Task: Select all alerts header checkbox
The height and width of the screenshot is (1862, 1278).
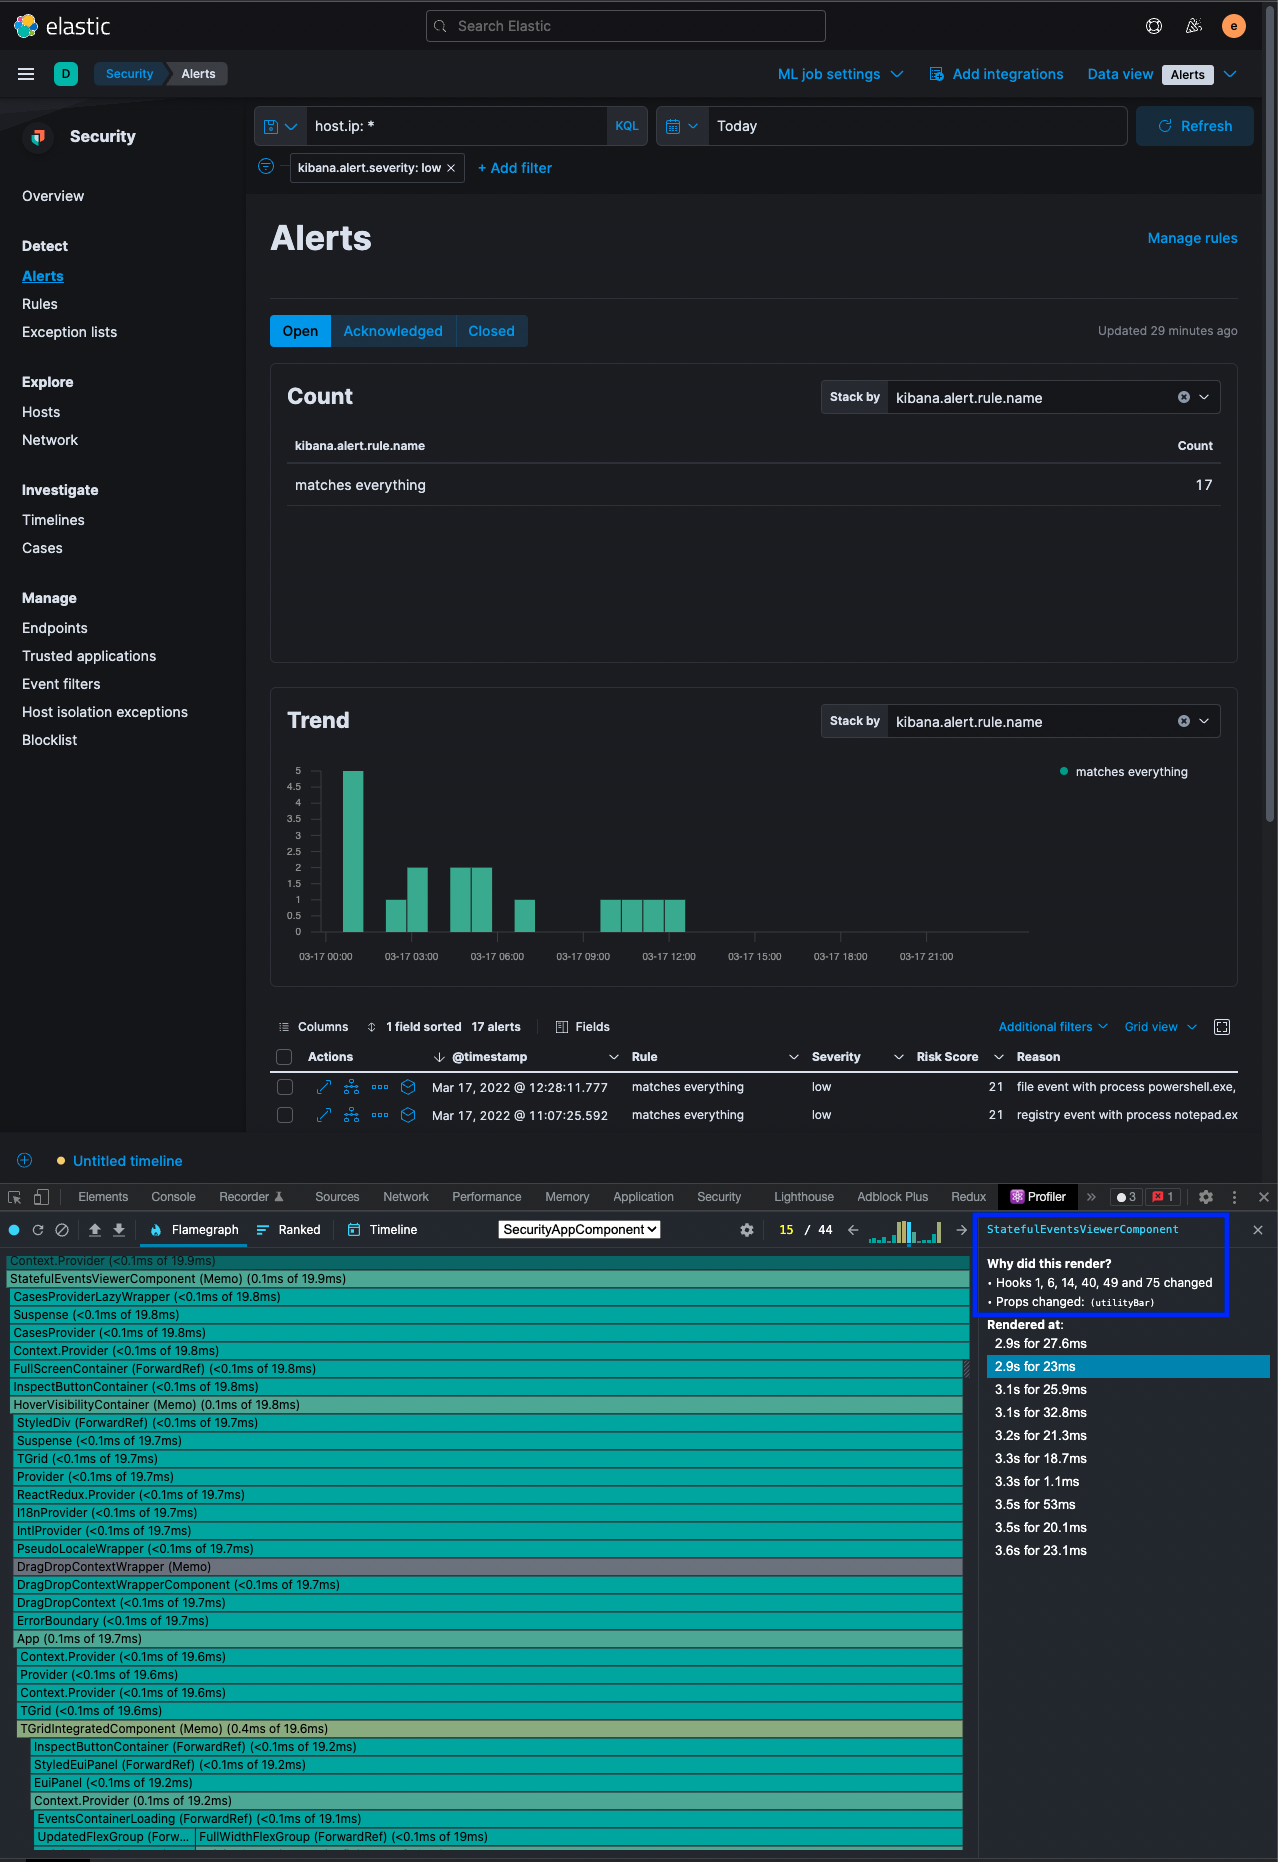Action: [x=284, y=1057]
